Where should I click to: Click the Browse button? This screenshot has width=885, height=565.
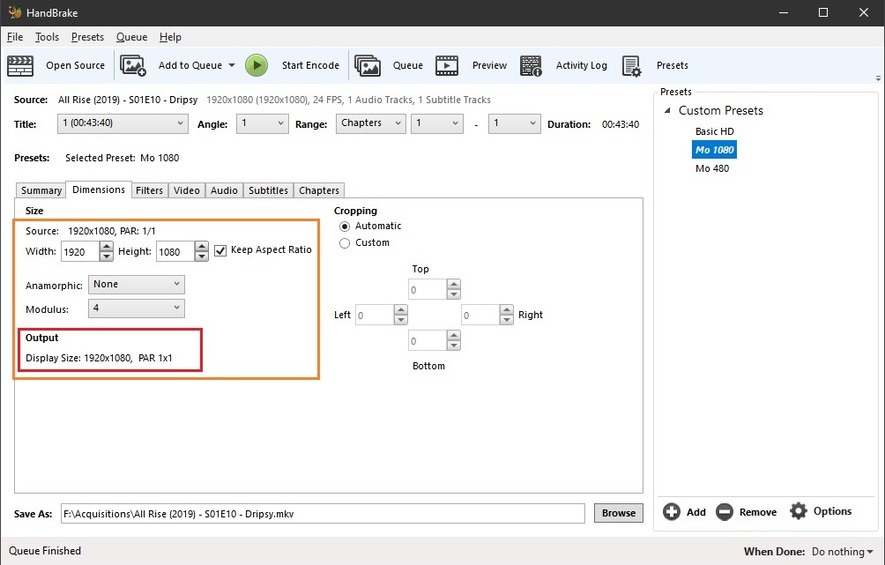tap(618, 513)
